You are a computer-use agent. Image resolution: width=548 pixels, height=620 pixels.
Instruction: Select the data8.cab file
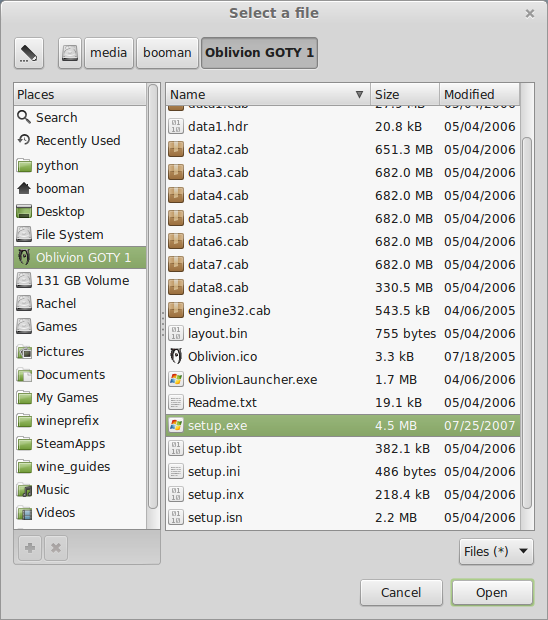coord(343,287)
